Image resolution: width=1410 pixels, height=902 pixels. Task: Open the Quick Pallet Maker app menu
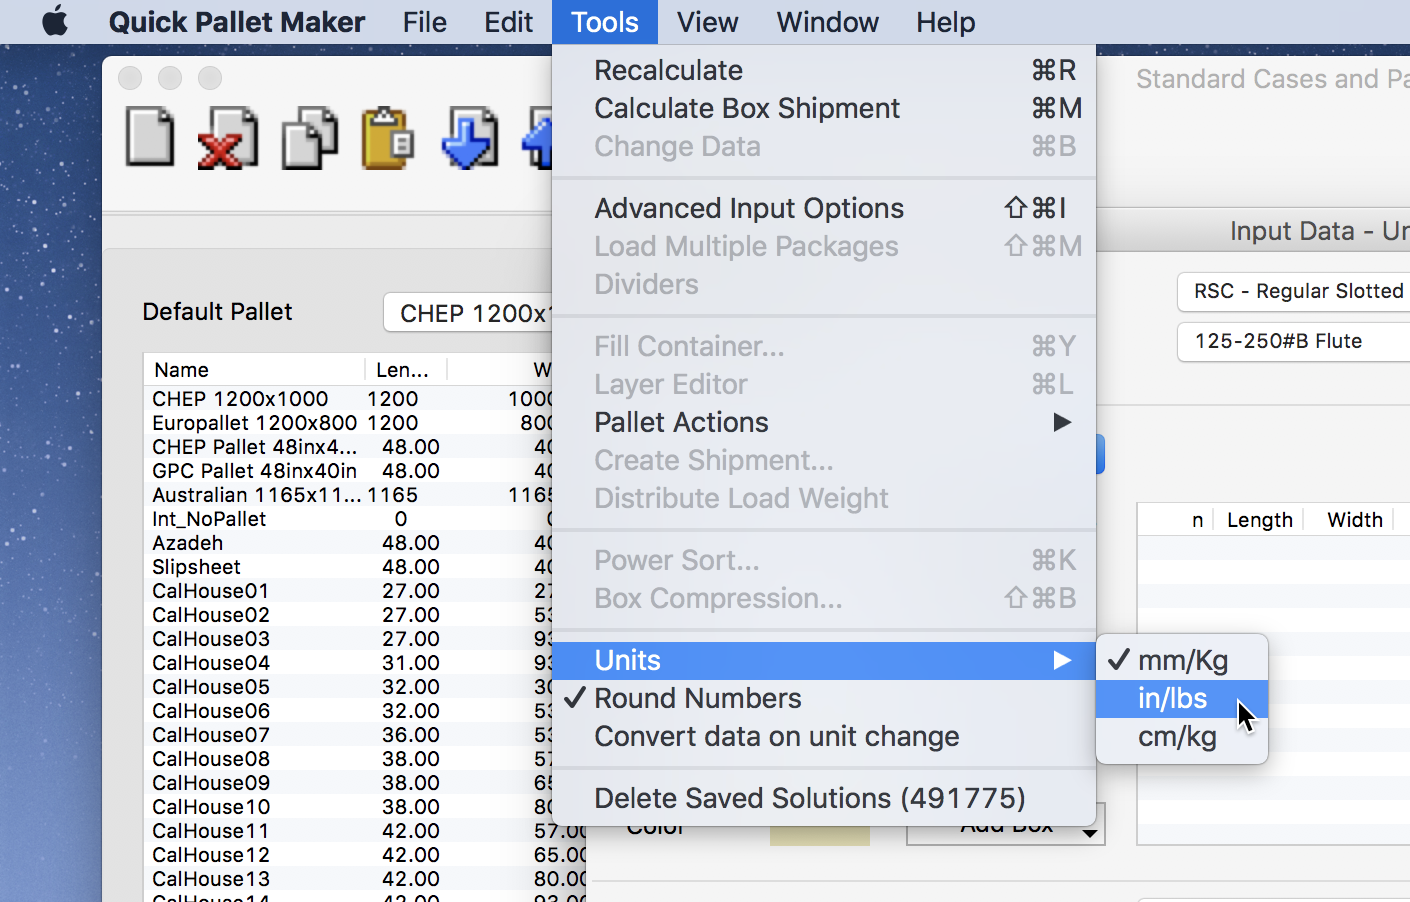pos(237,22)
